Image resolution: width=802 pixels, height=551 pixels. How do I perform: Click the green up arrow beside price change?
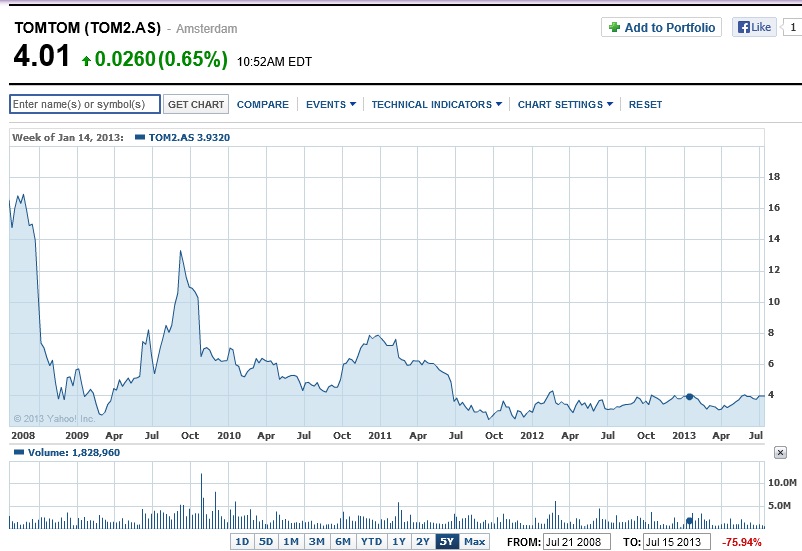click(86, 61)
